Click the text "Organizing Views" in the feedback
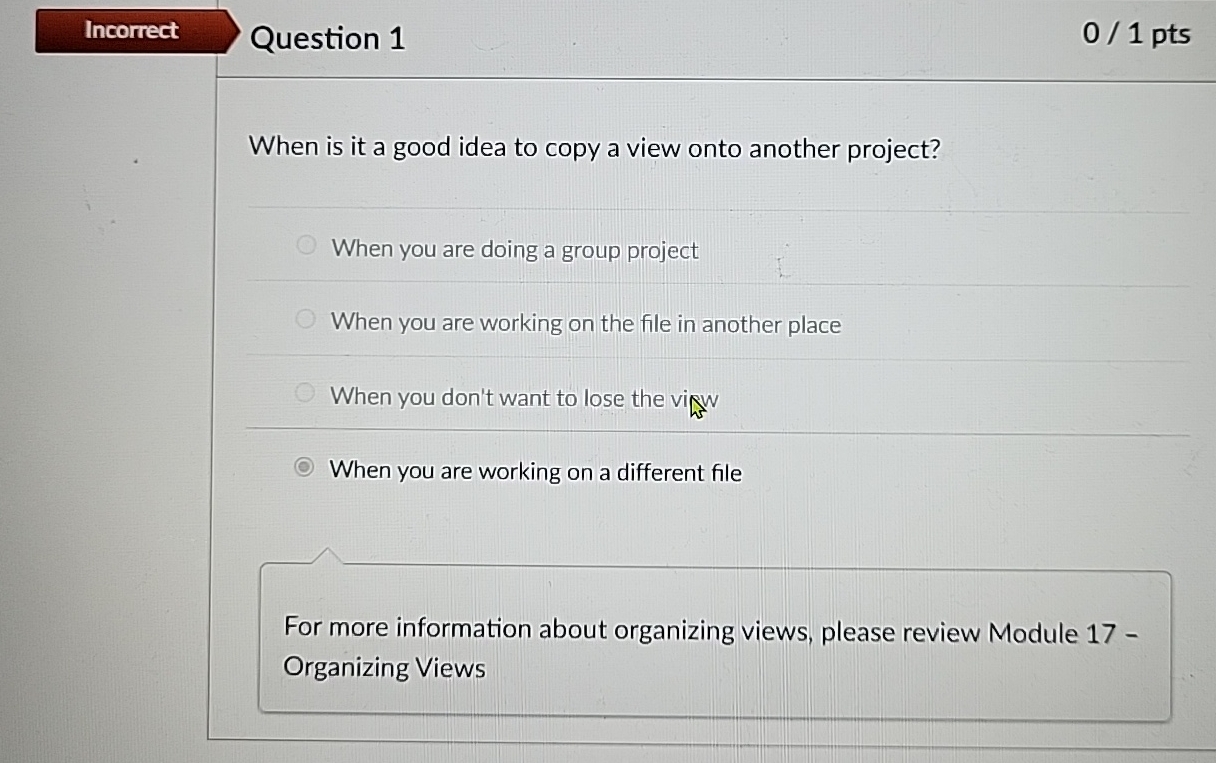 [384, 668]
